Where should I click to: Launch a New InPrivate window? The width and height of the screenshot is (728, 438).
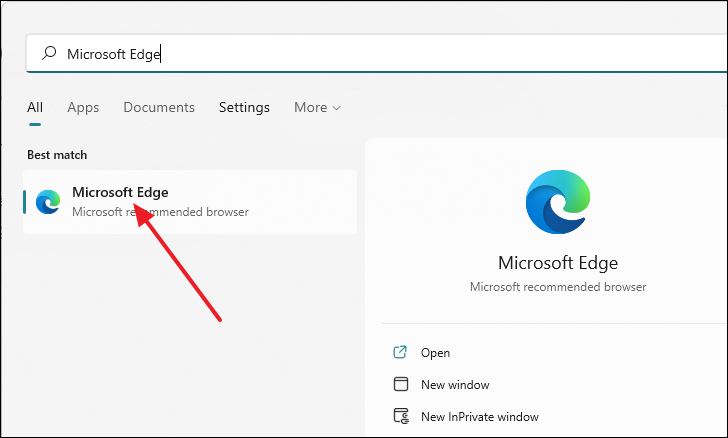click(x=480, y=417)
